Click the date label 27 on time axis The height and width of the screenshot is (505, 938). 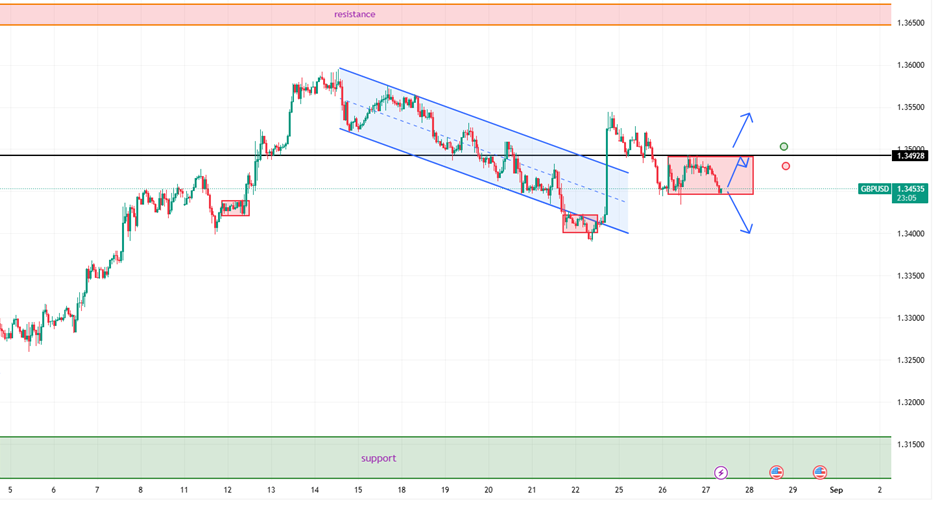[x=706, y=490]
